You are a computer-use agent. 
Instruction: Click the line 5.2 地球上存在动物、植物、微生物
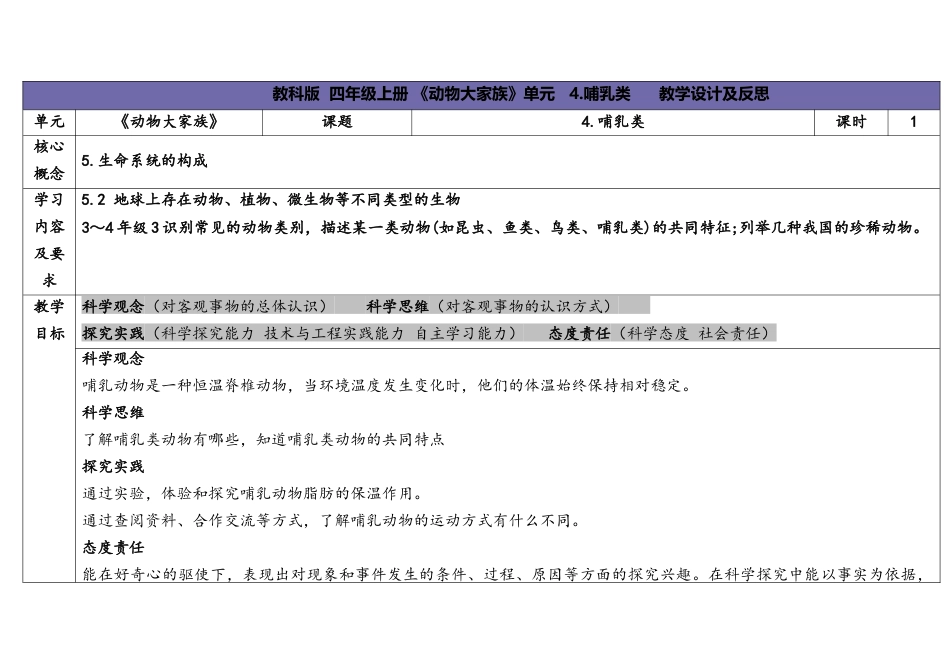click(271, 200)
